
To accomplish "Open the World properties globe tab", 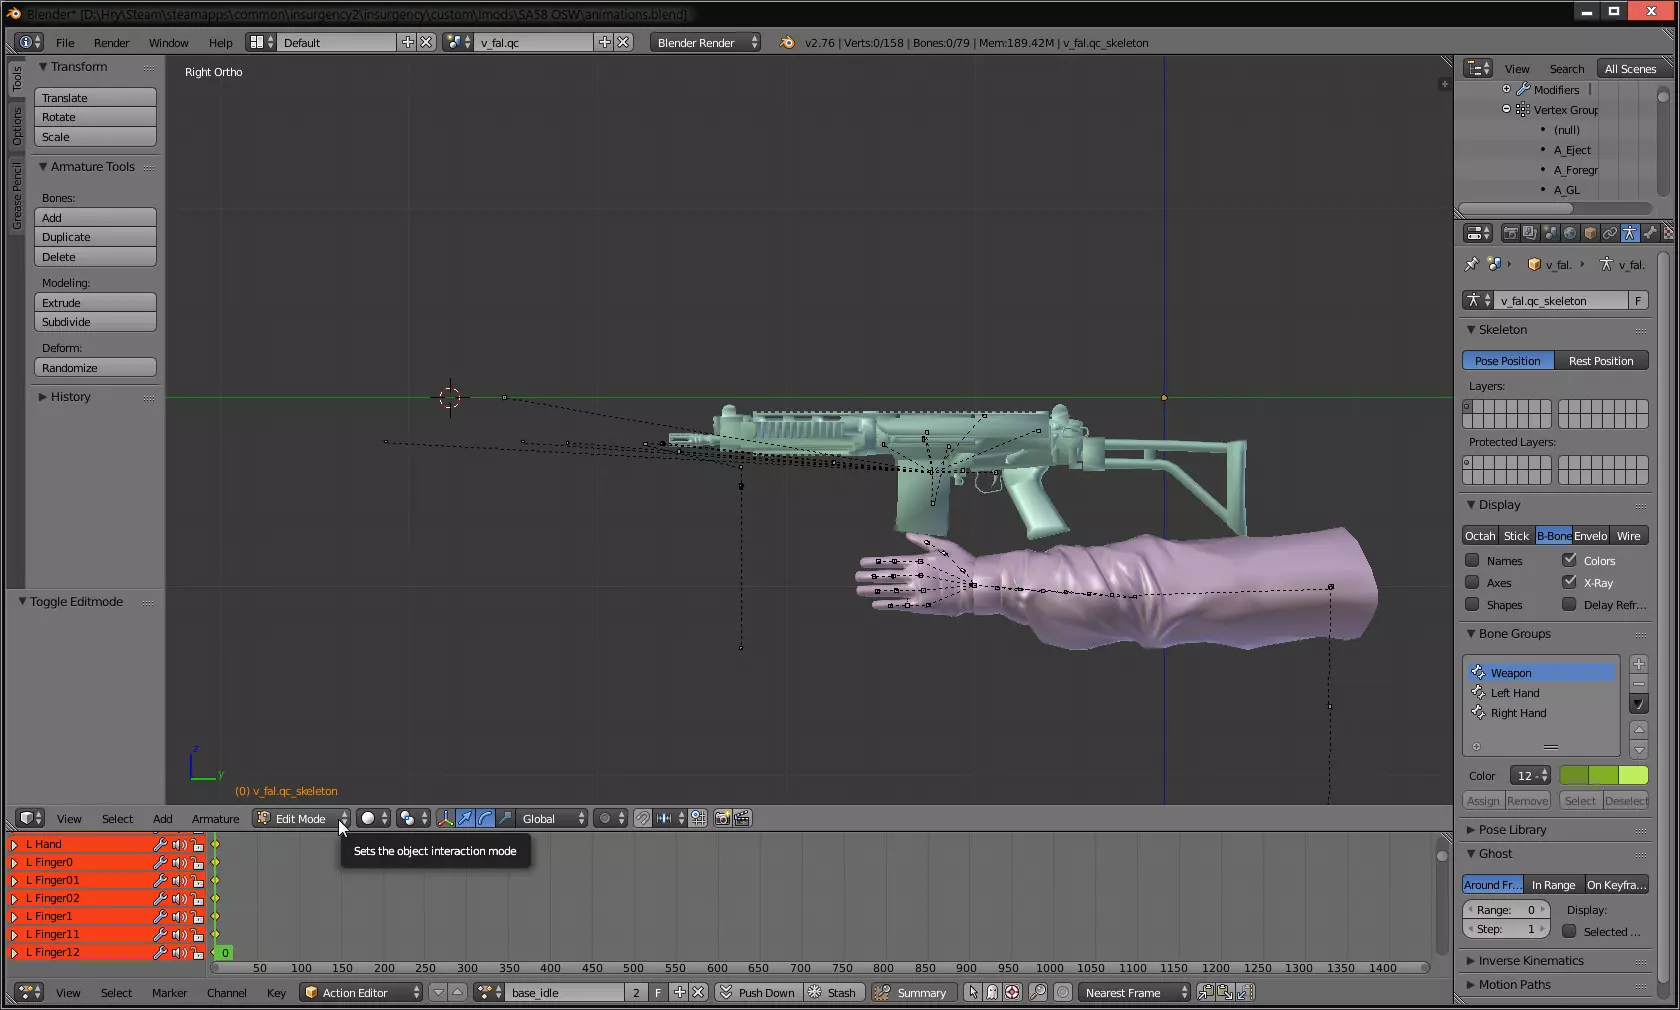I will [x=1570, y=233].
